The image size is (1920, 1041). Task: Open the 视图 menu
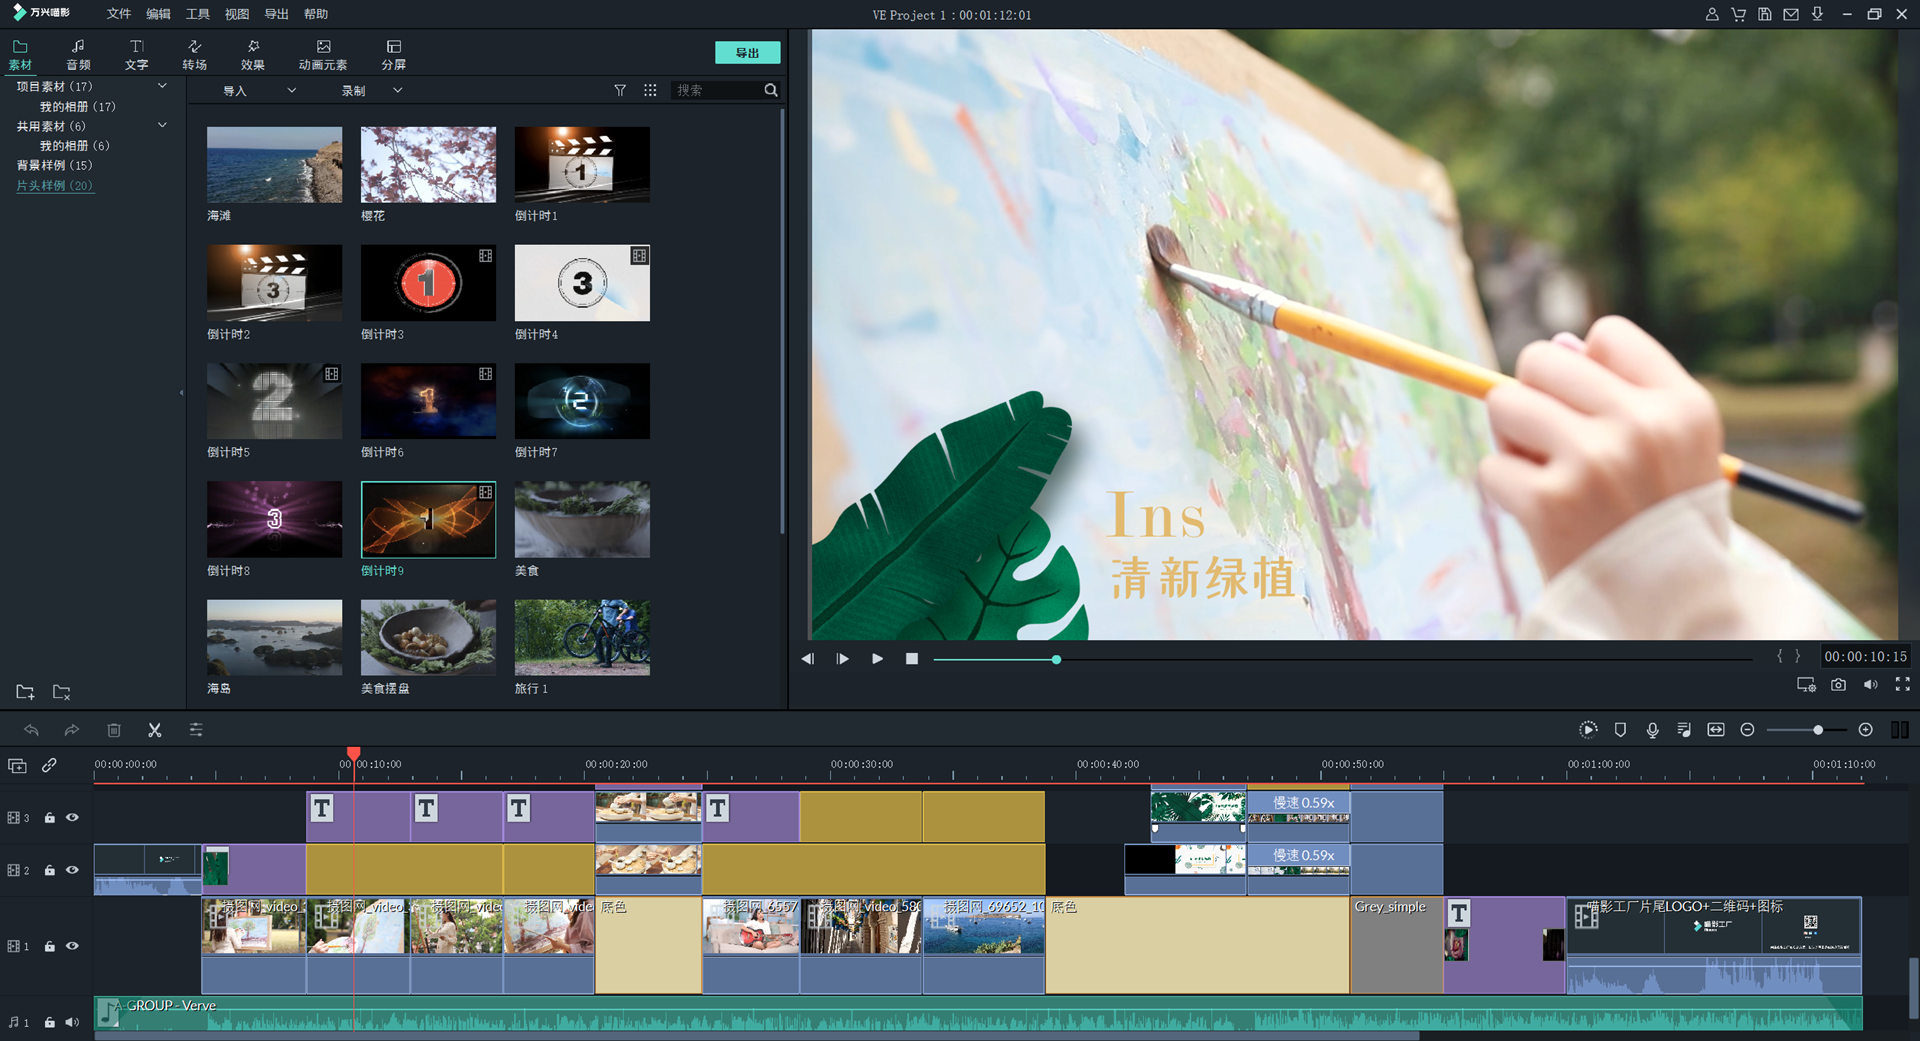pos(237,14)
